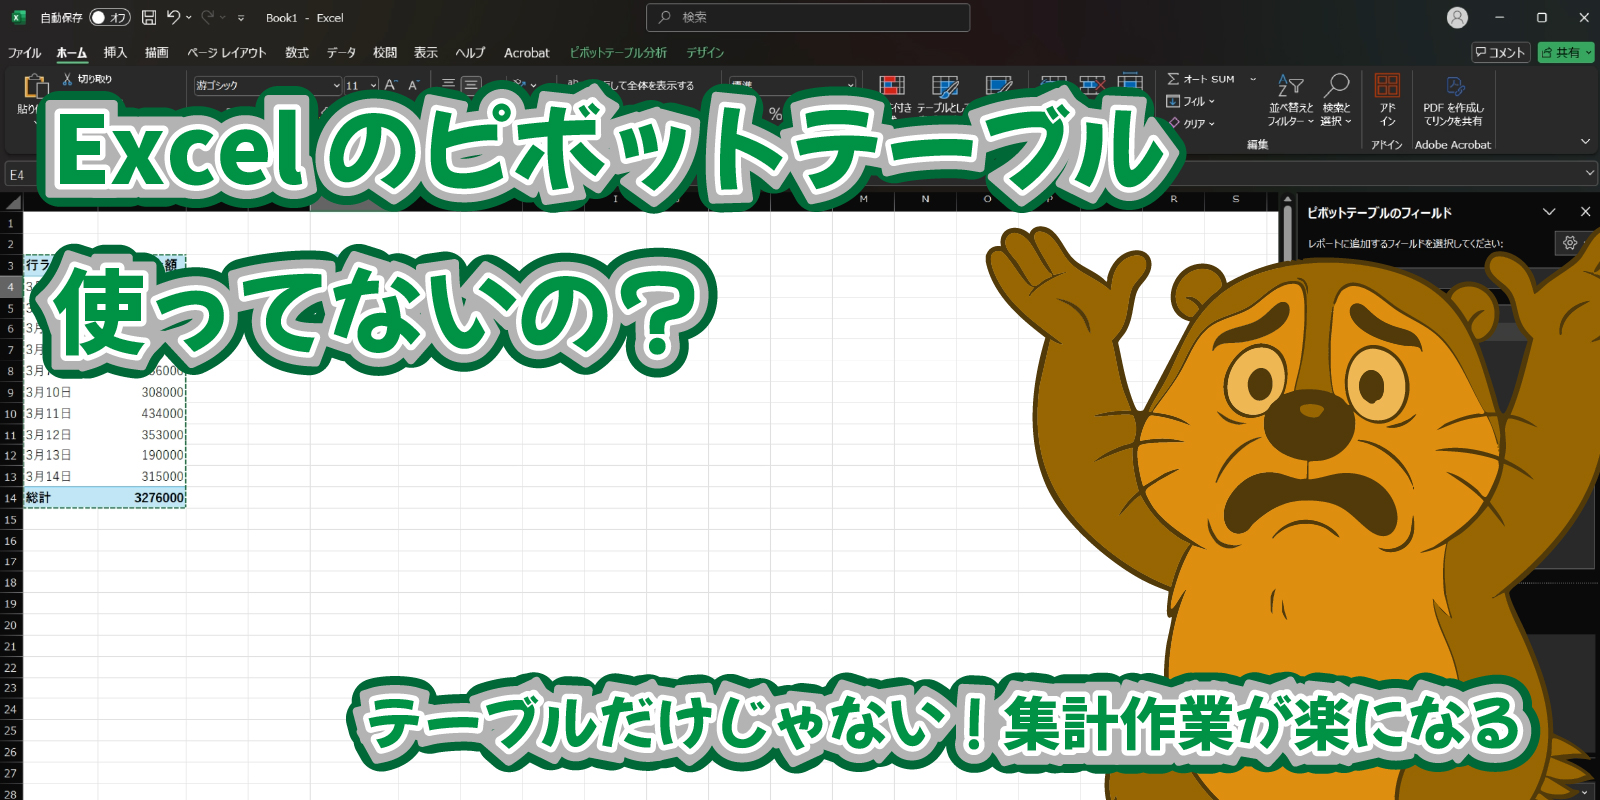Expand the formula bar chevron
The image size is (1600, 800).
coord(1590,173)
